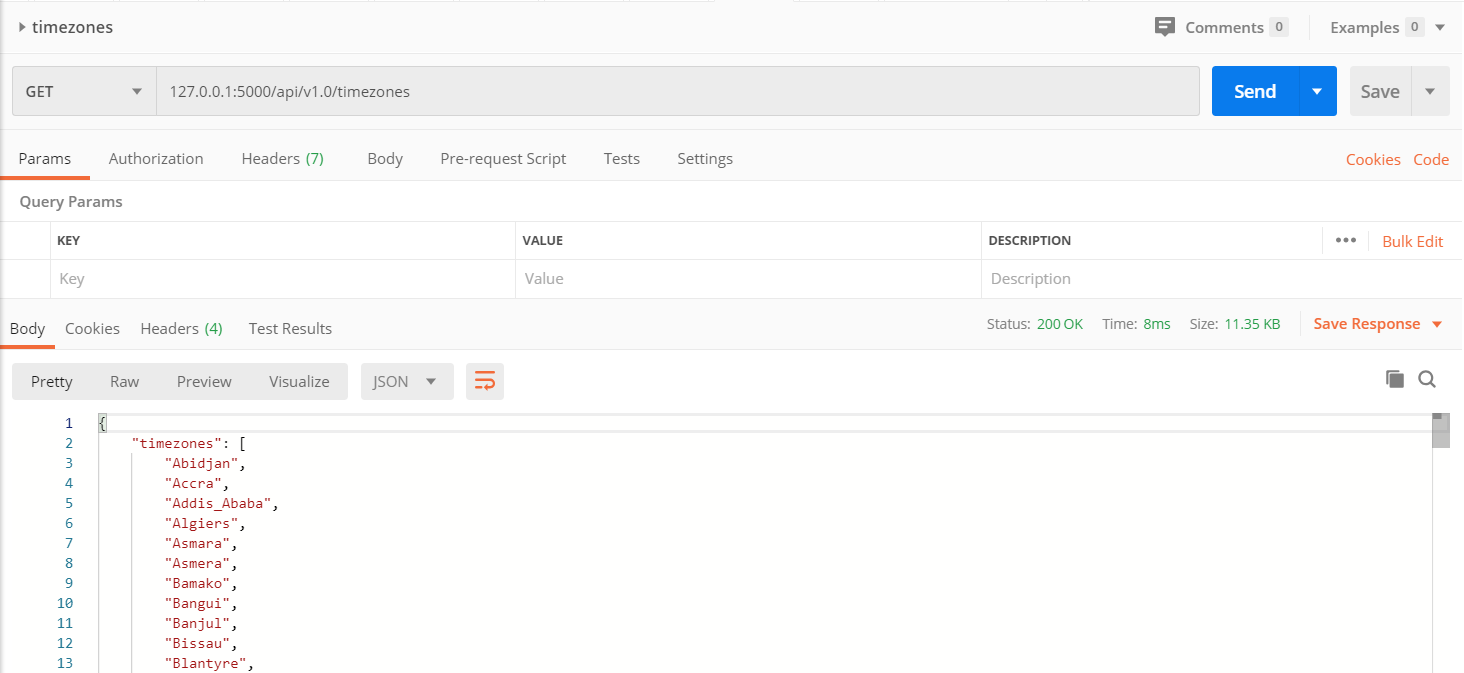
Task: Click the "Bangui" entry
Action: coord(197,603)
